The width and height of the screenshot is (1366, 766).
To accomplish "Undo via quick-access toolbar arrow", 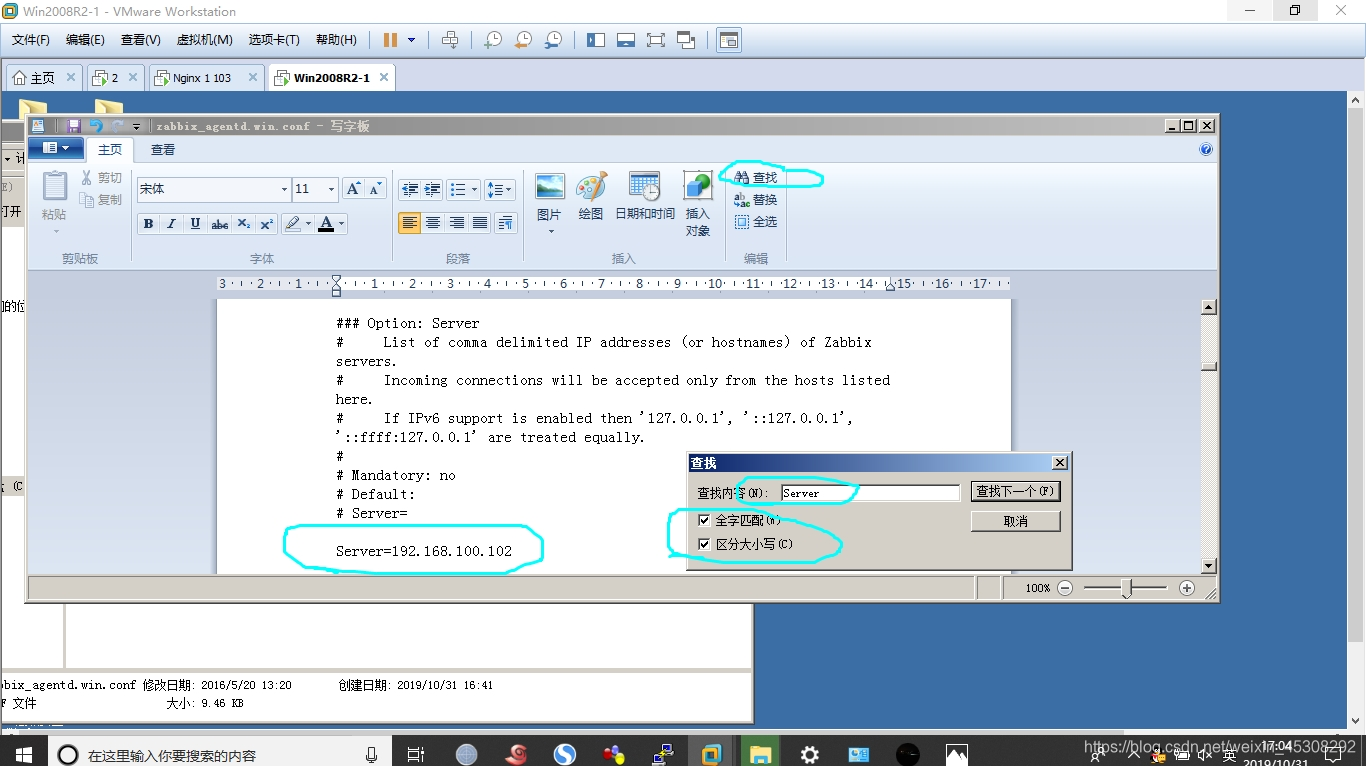I will coord(96,126).
